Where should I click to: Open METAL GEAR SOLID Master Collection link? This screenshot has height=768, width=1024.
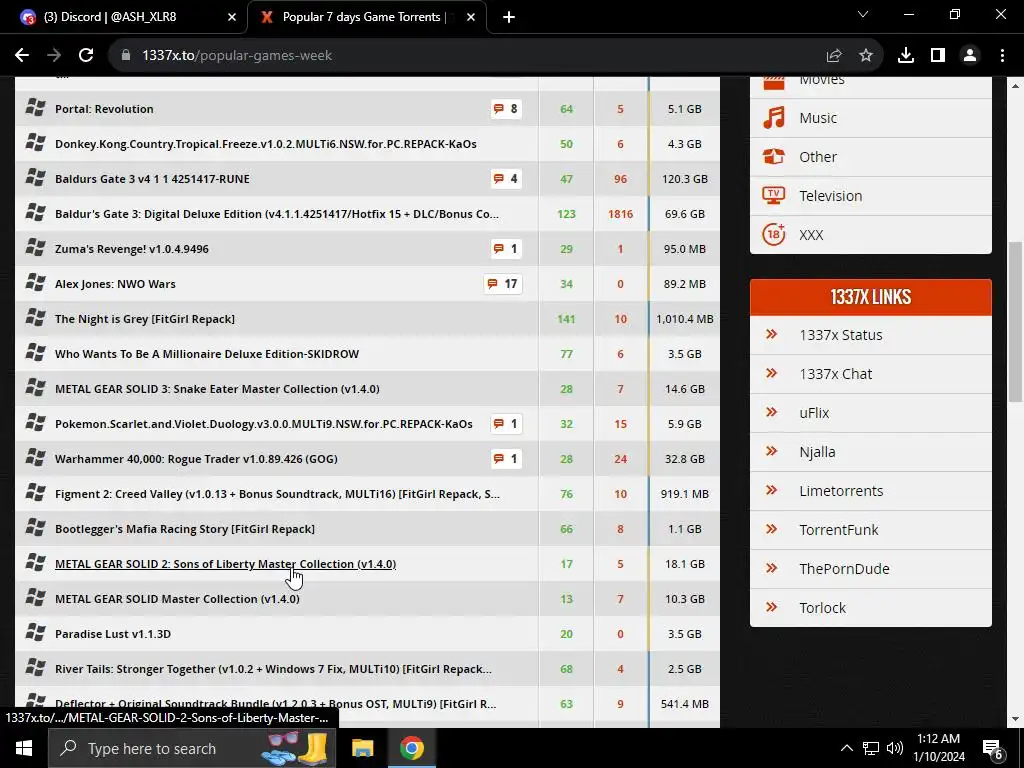(178, 599)
